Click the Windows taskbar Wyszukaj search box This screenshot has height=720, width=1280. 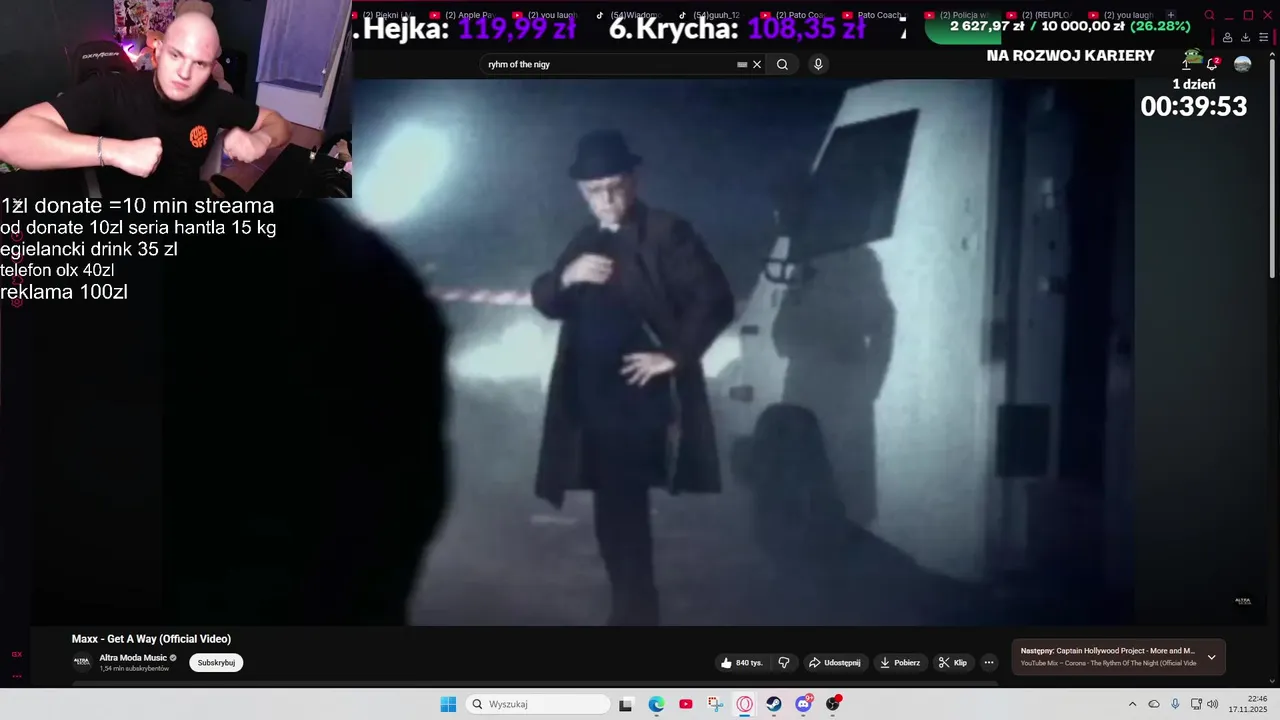[538, 704]
